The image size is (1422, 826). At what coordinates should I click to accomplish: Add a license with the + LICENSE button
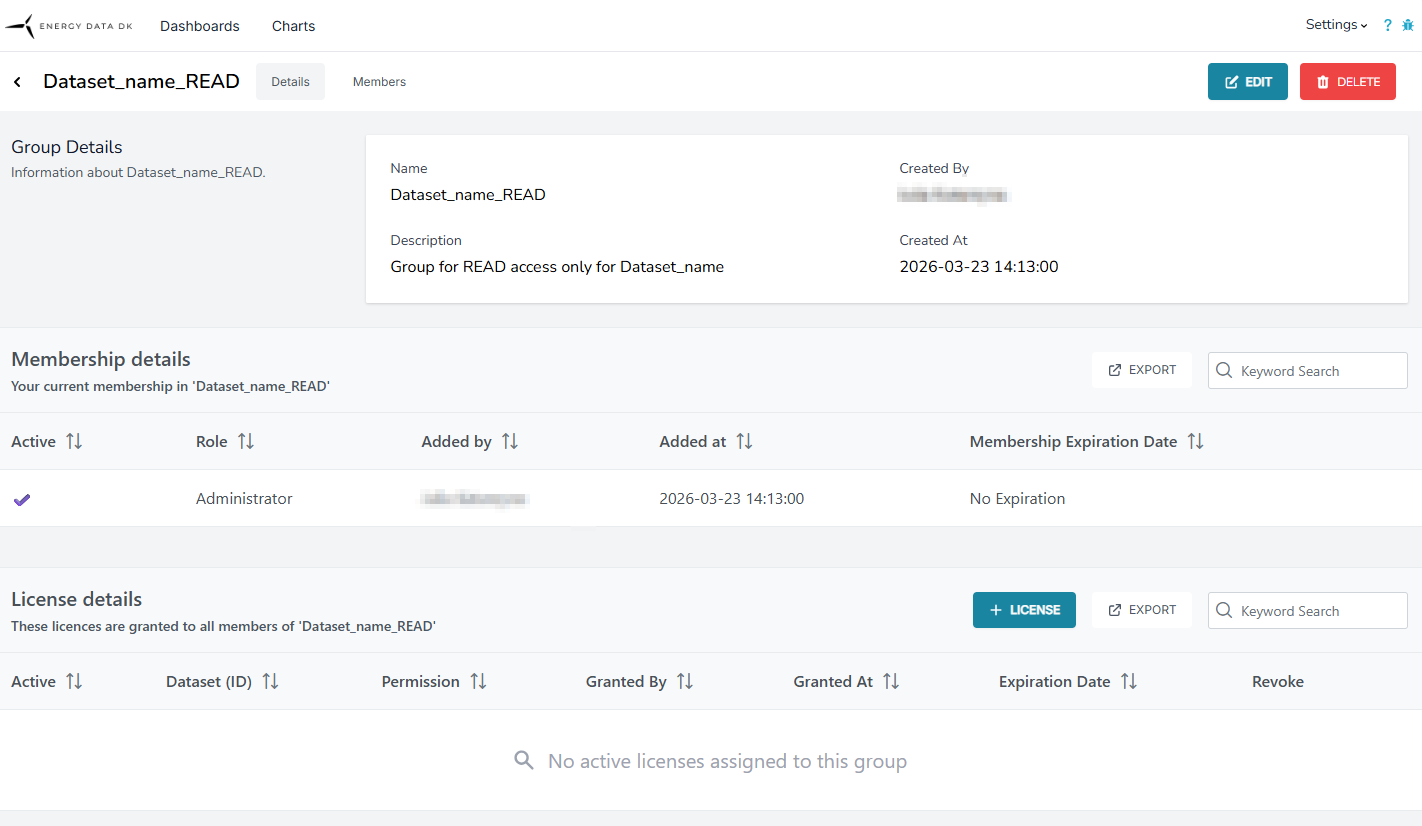(1024, 610)
